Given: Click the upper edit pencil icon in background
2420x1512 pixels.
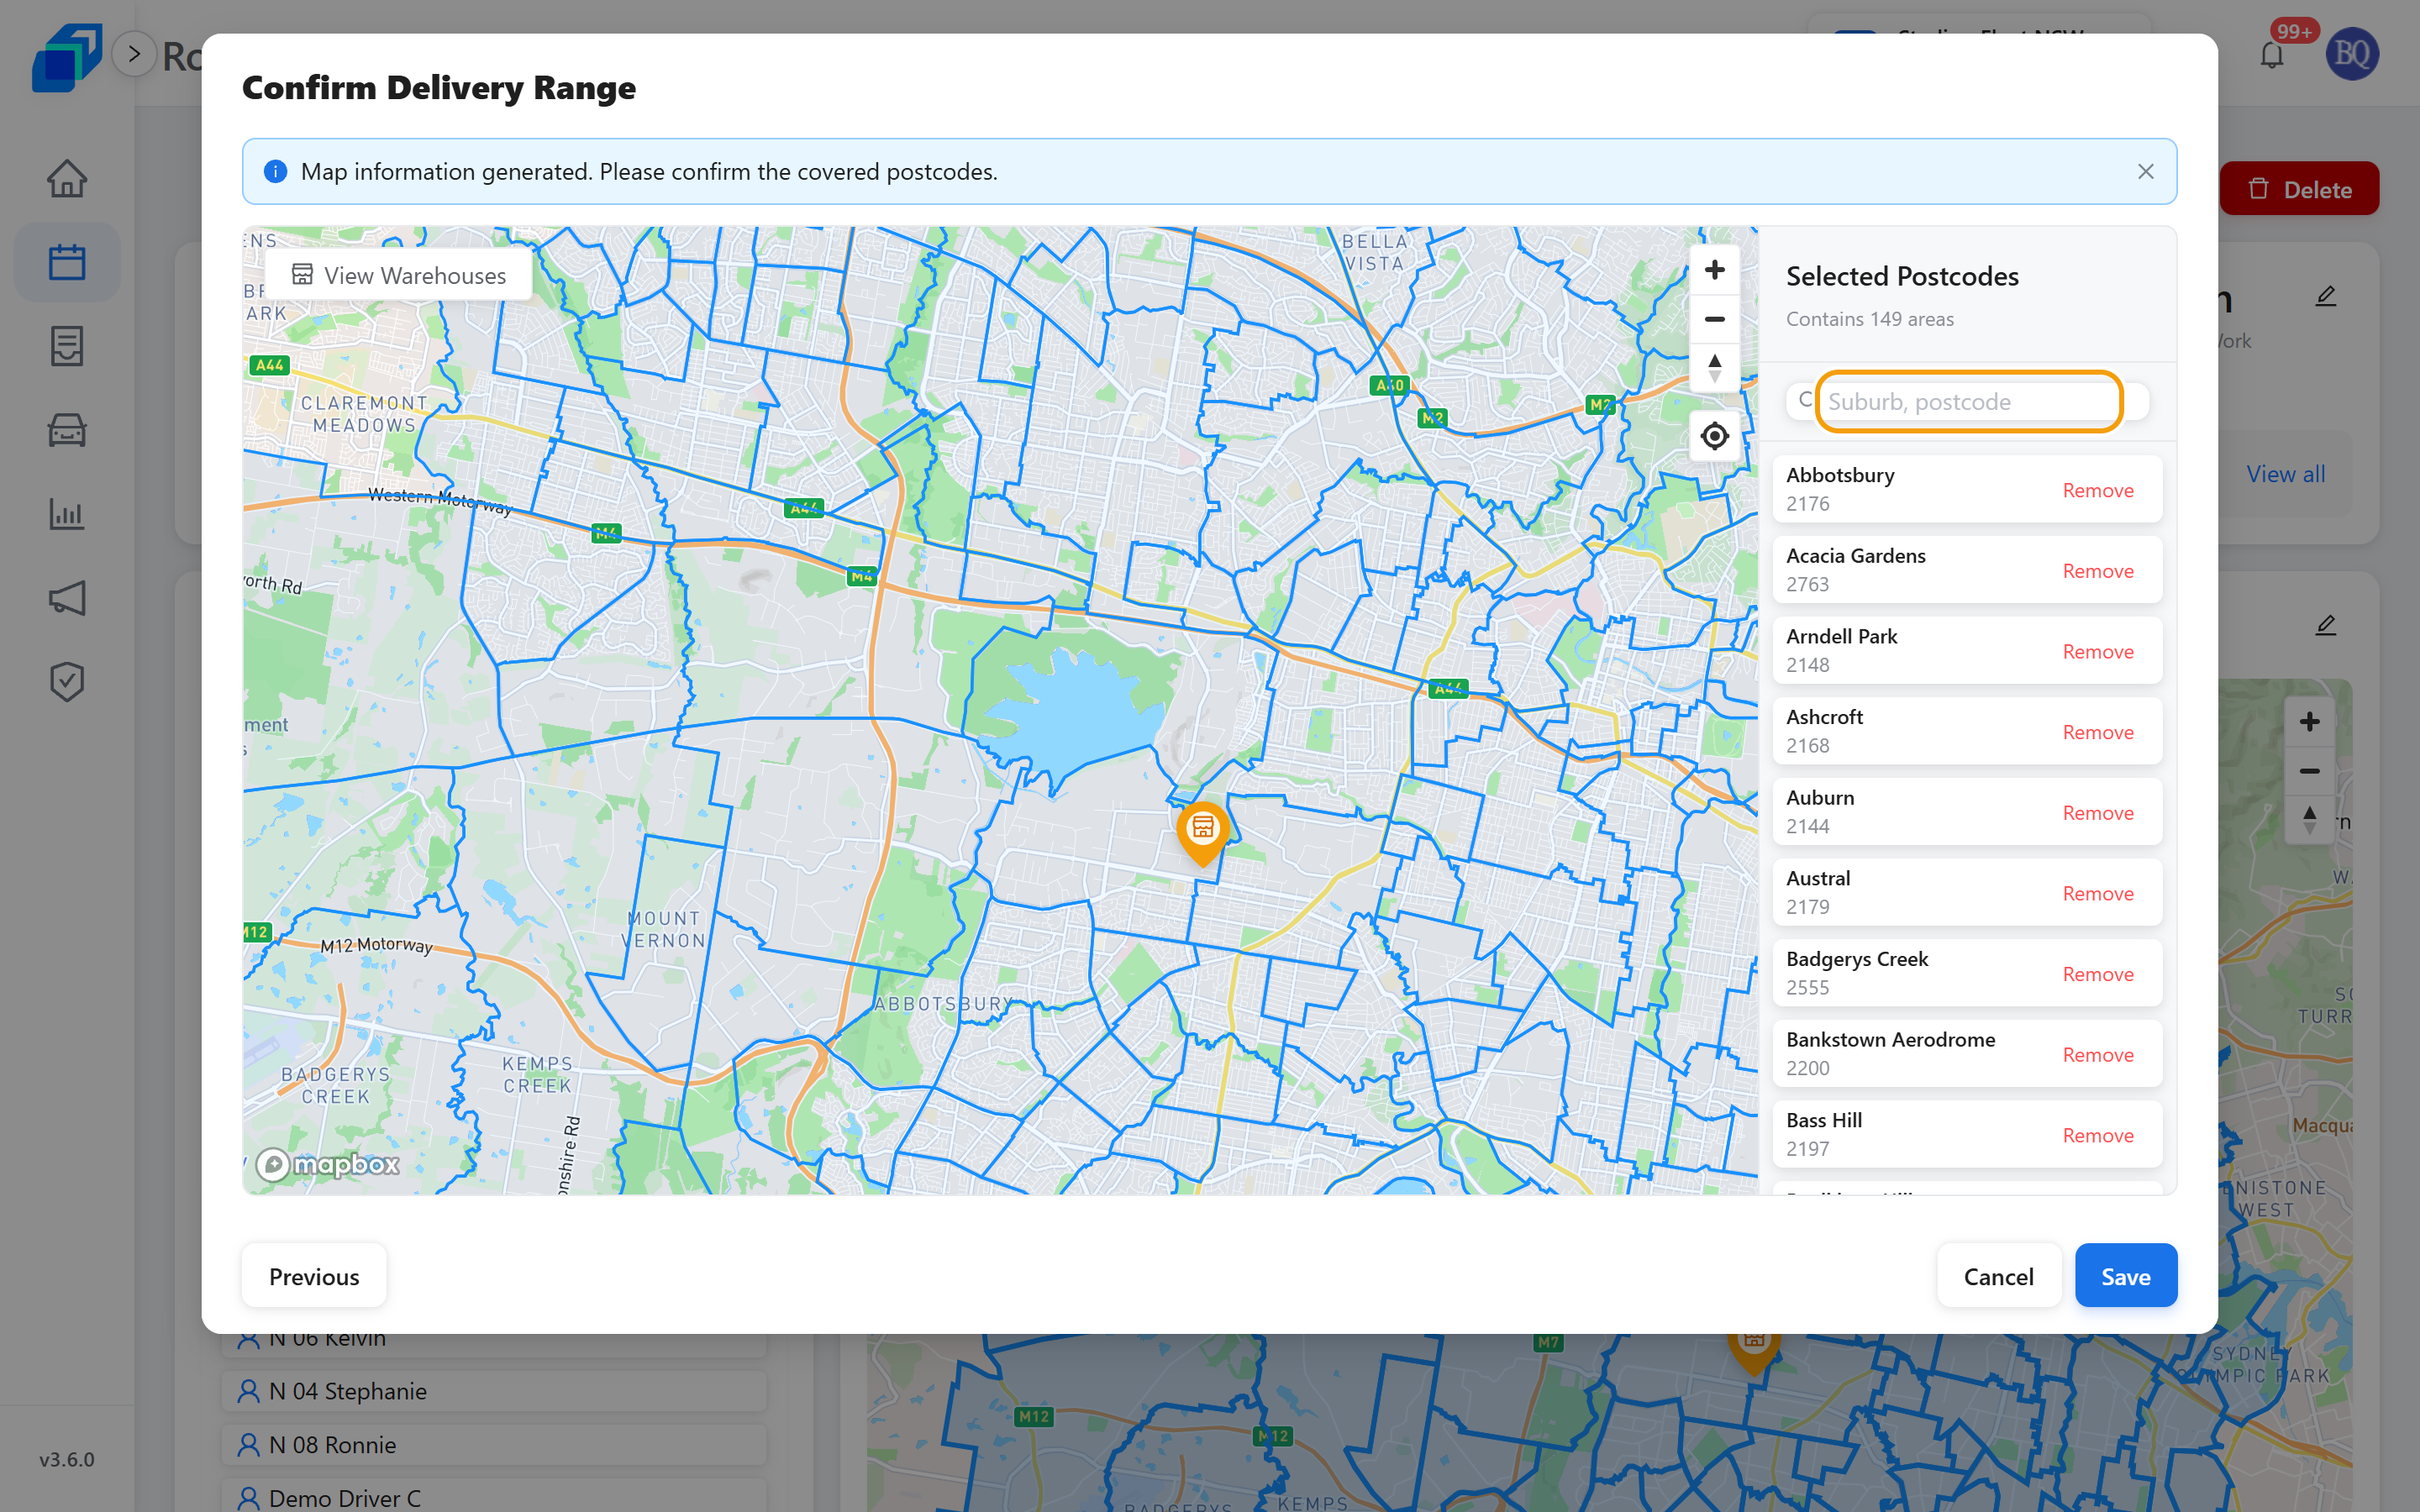Looking at the screenshot, I should (2325, 296).
